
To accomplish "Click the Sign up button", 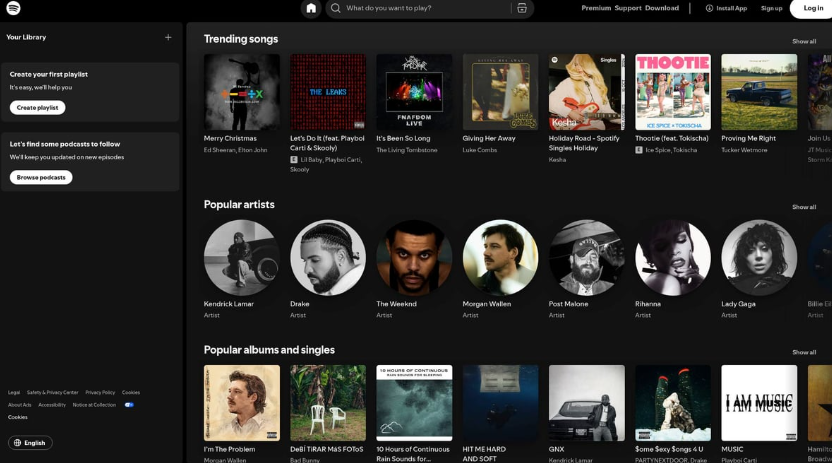I will pyautogui.click(x=771, y=8).
